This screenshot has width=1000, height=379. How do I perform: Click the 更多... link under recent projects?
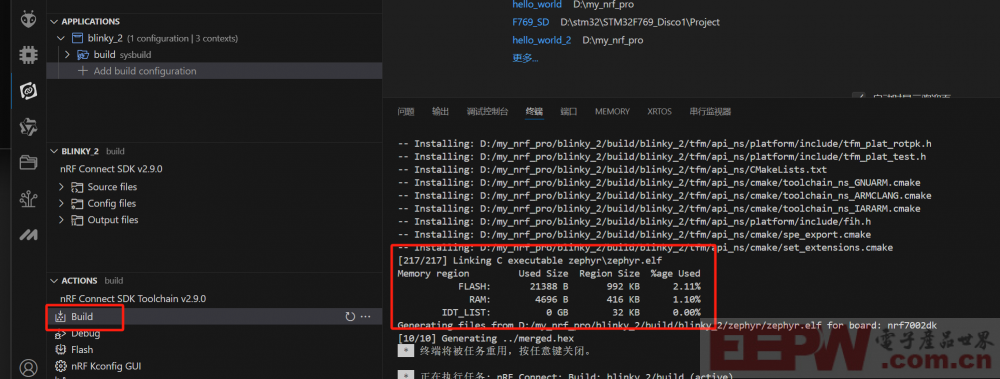[526, 58]
